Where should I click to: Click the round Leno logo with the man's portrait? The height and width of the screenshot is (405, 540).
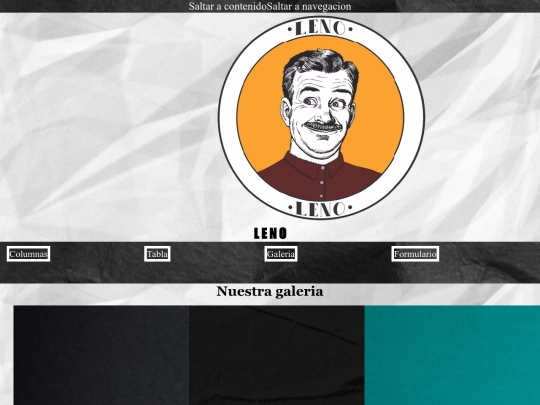coord(321,118)
